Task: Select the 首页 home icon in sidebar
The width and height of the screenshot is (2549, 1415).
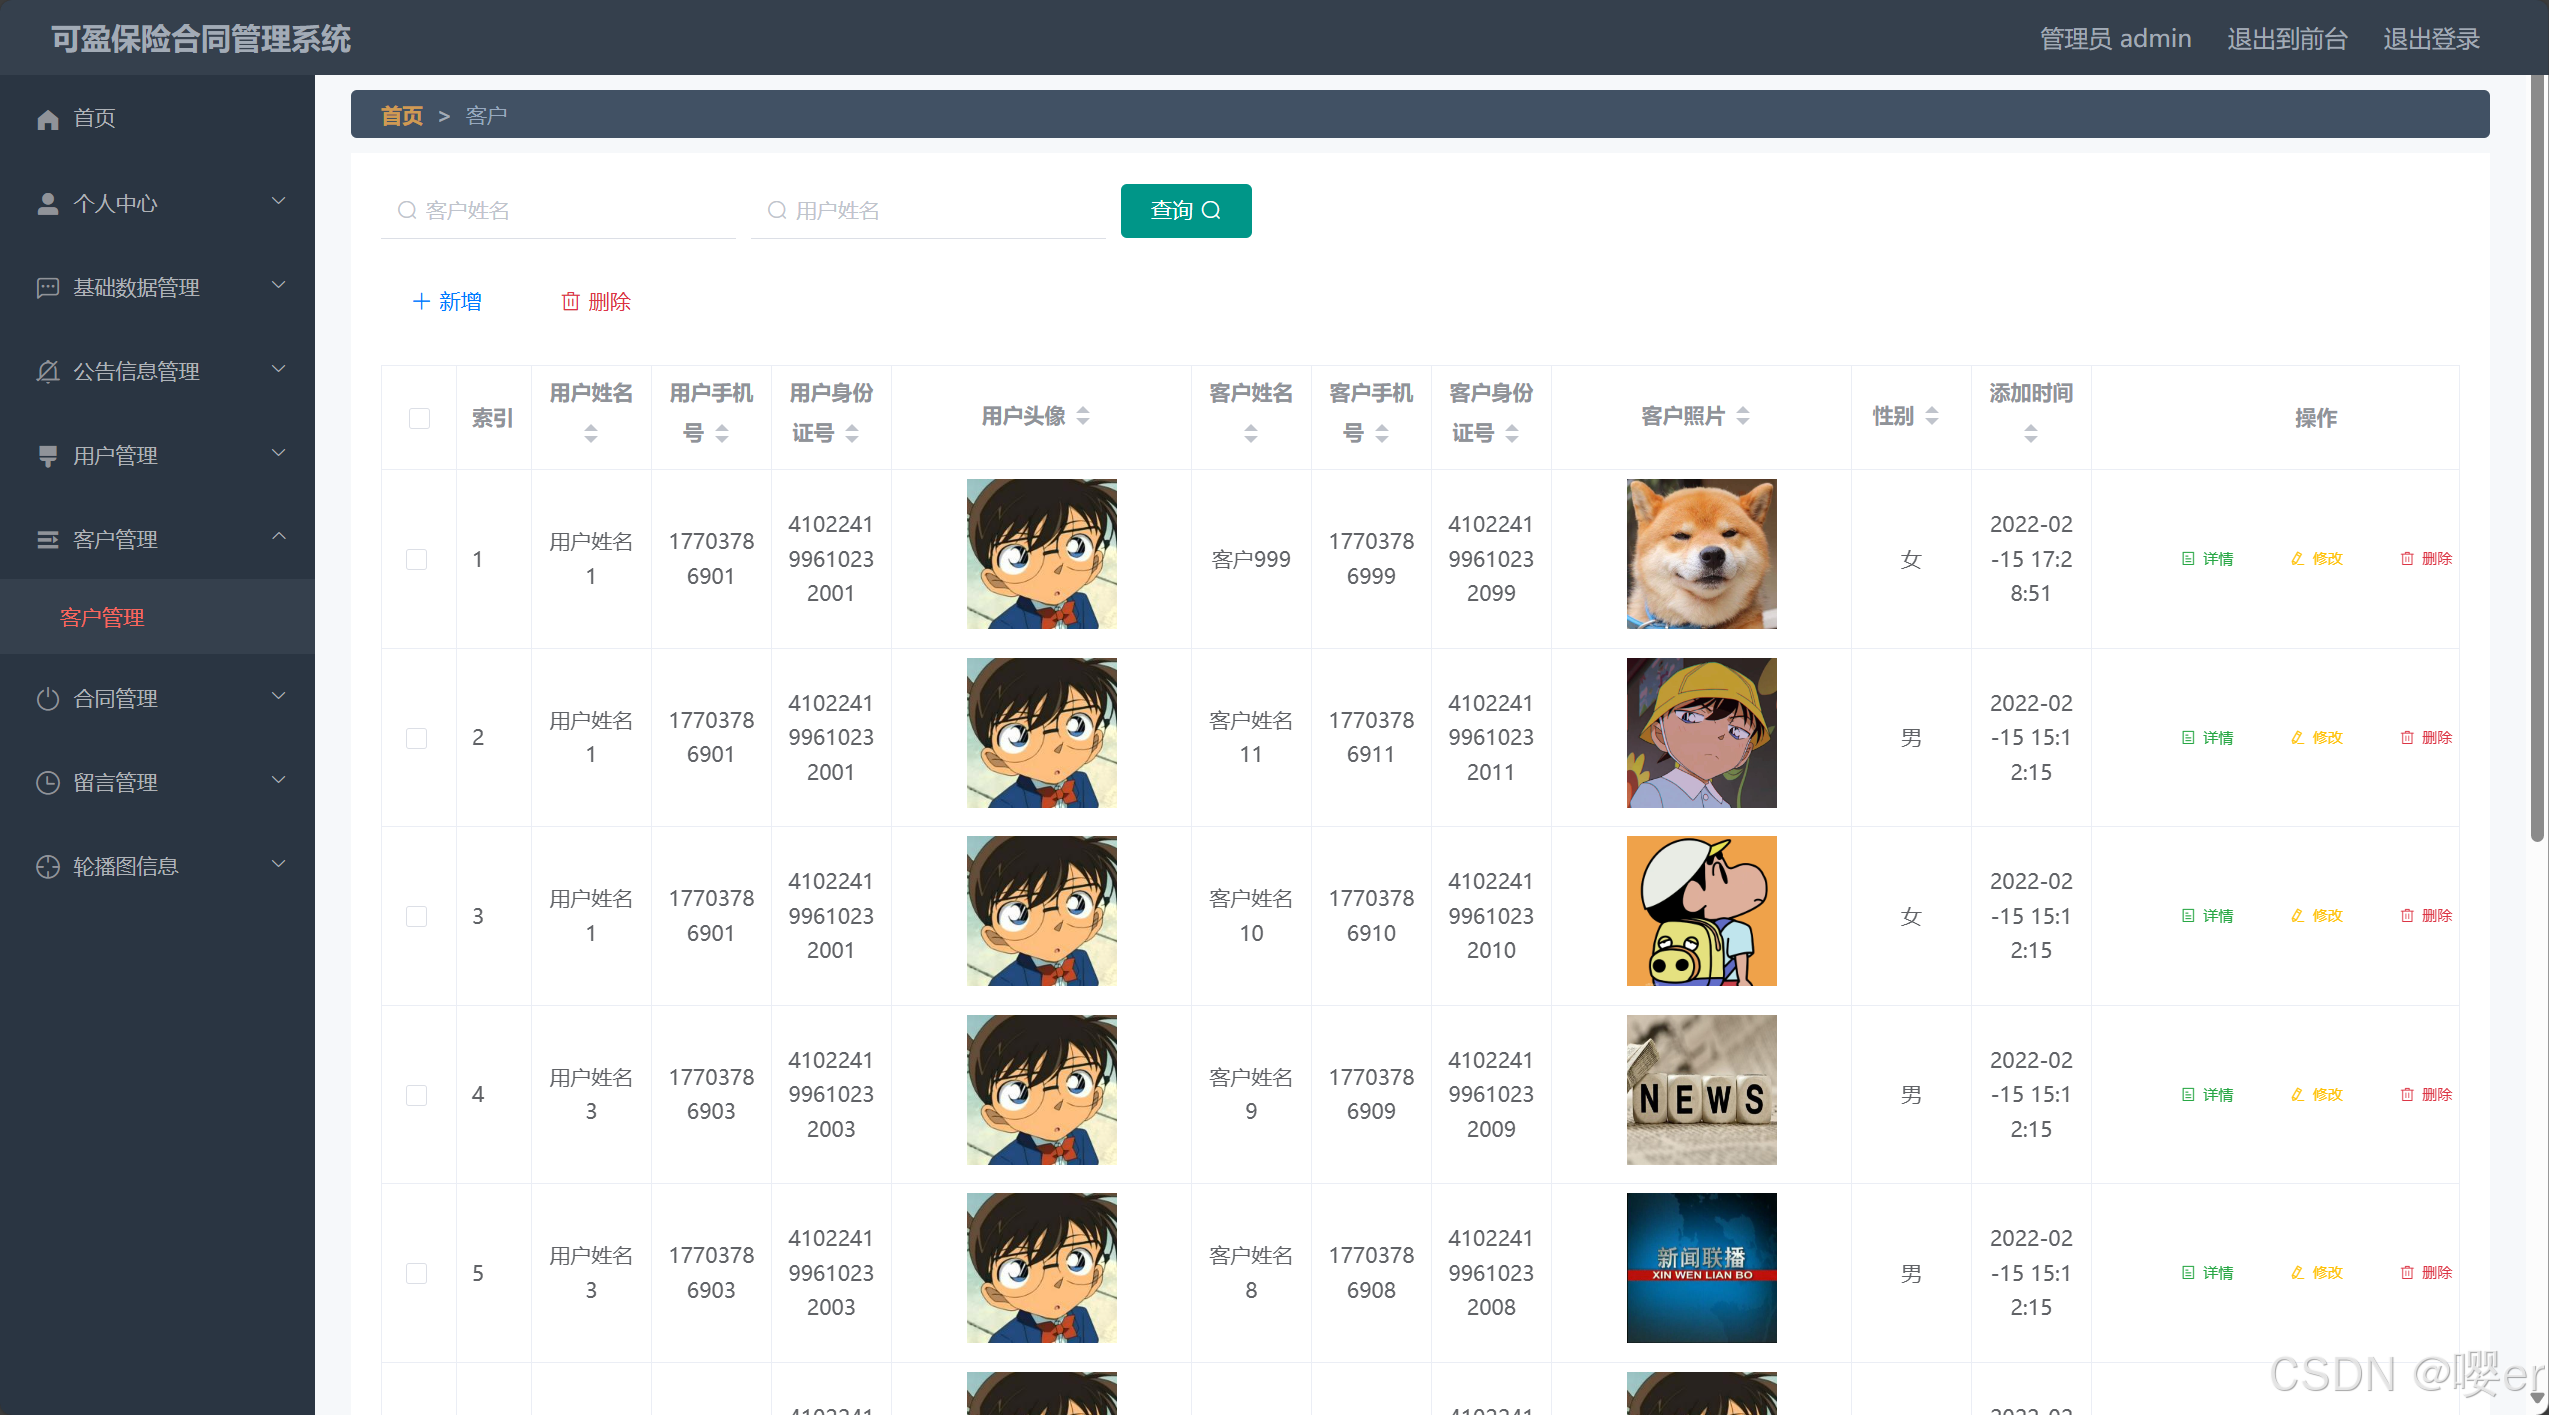Action: click(x=47, y=118)
